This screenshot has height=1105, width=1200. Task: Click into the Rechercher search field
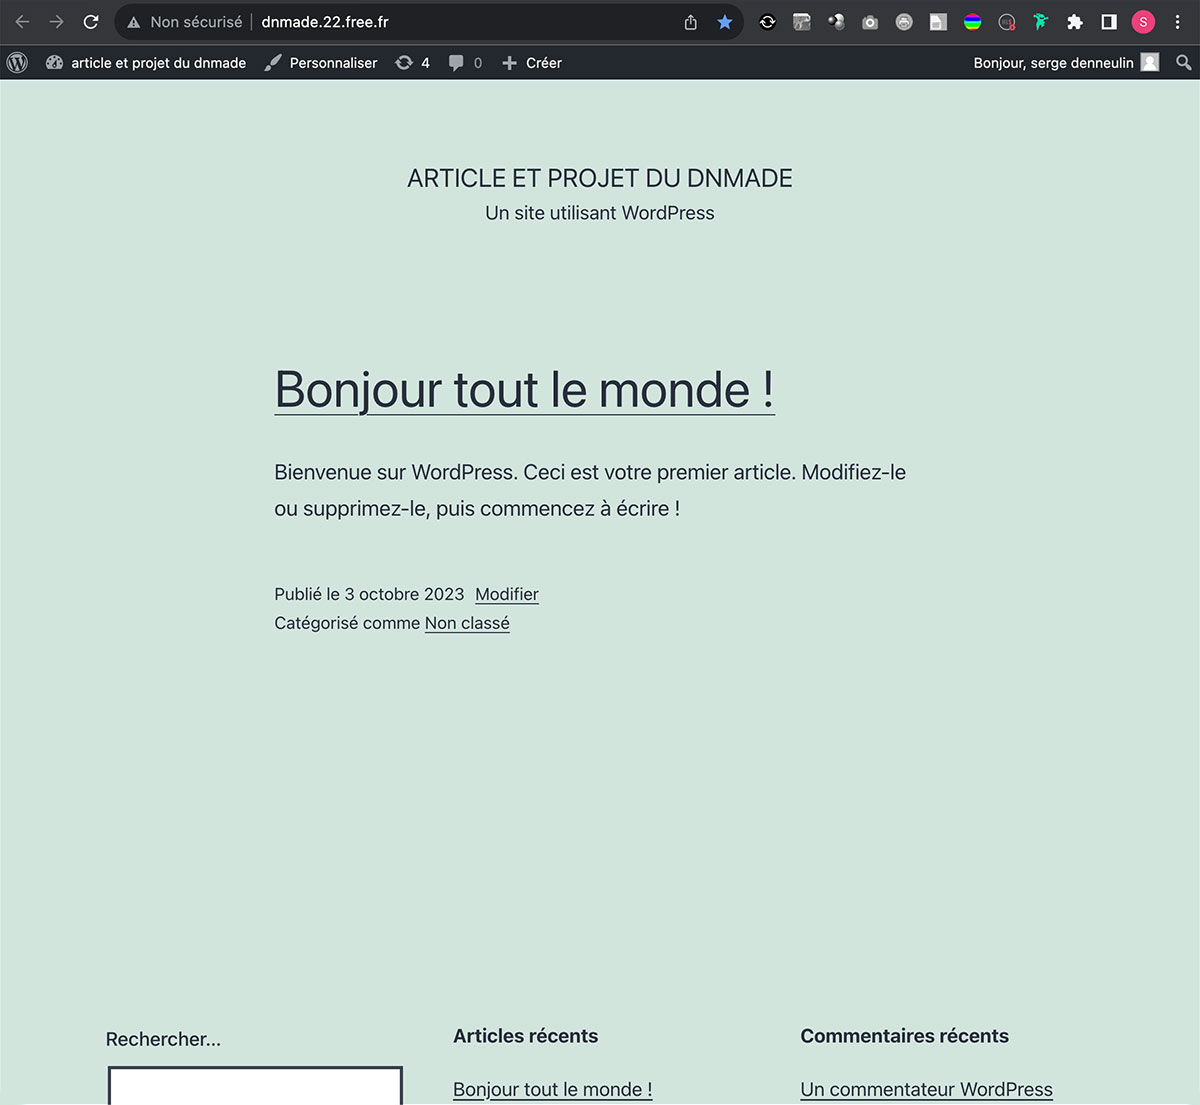point(255,1086)
